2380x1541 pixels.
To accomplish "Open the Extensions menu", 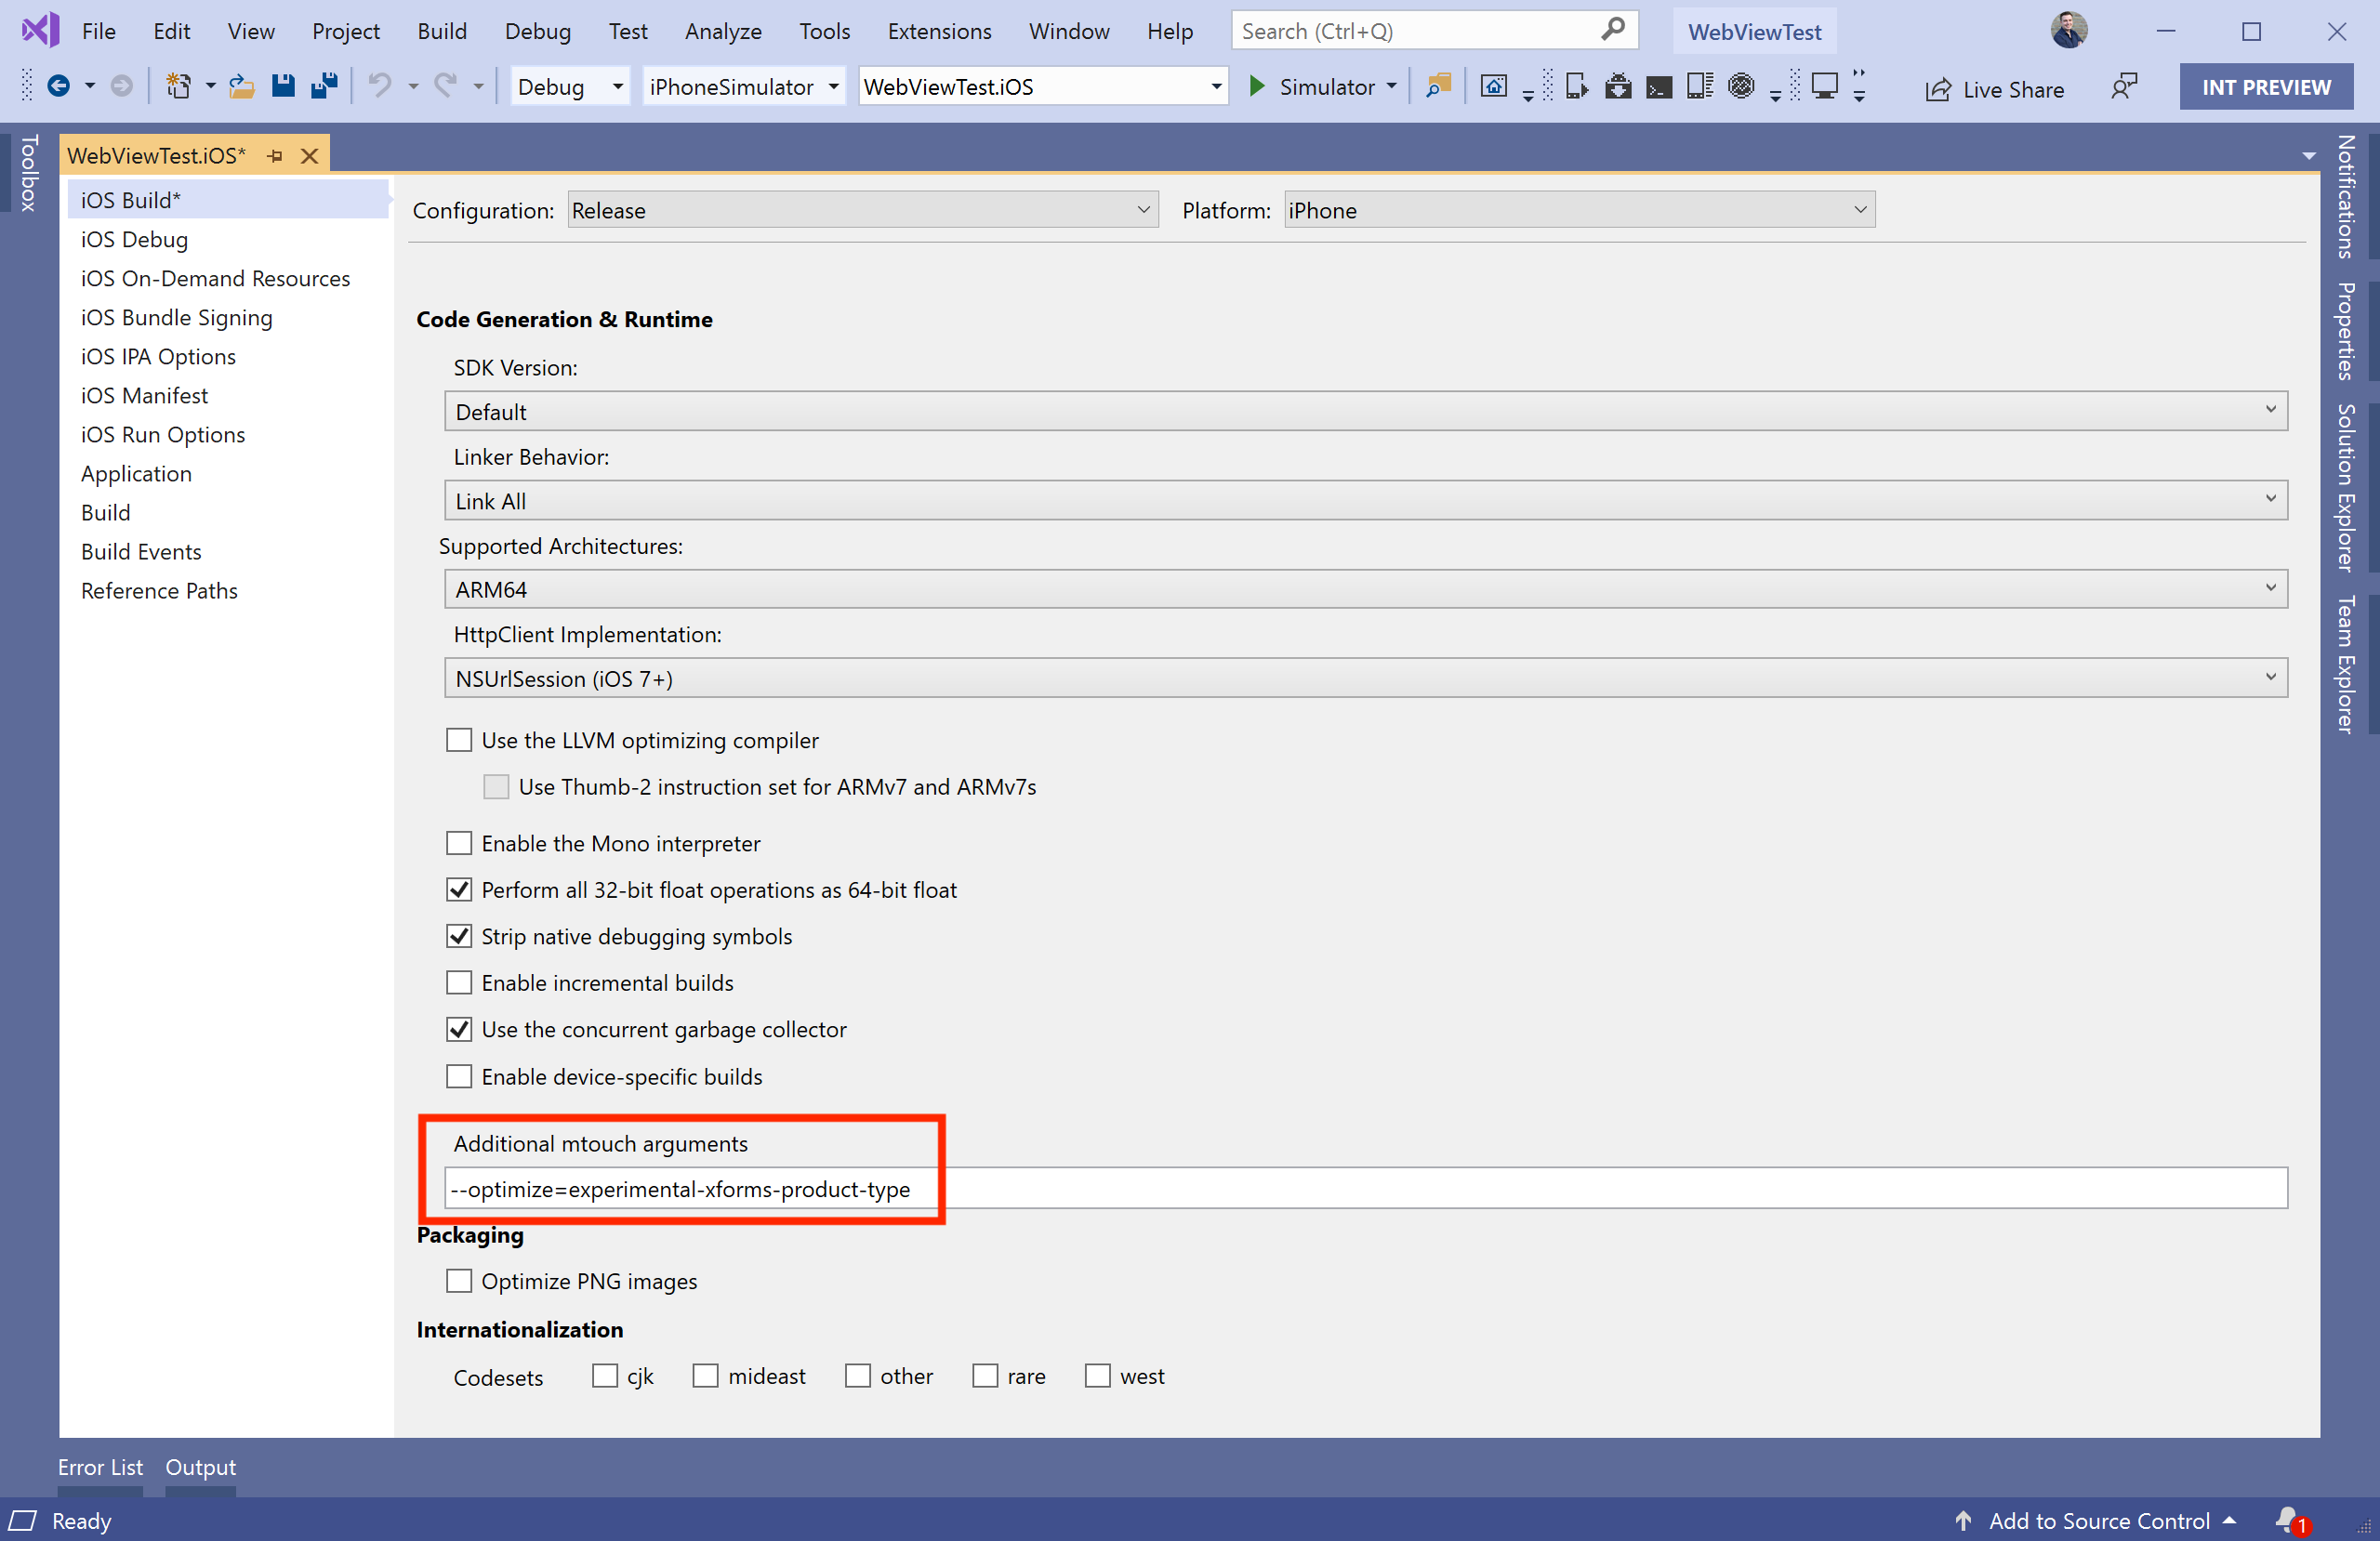I will [x=938, y=31].
